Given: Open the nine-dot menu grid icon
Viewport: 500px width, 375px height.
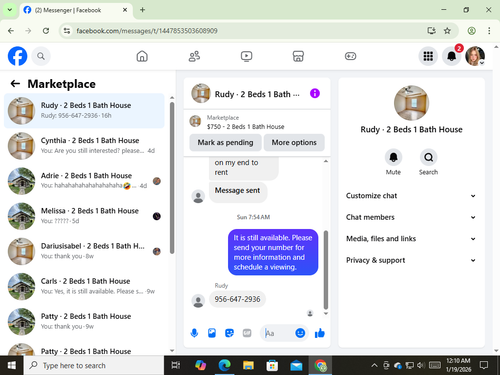Looking at the screenshot, I should (x=428, y=56).
